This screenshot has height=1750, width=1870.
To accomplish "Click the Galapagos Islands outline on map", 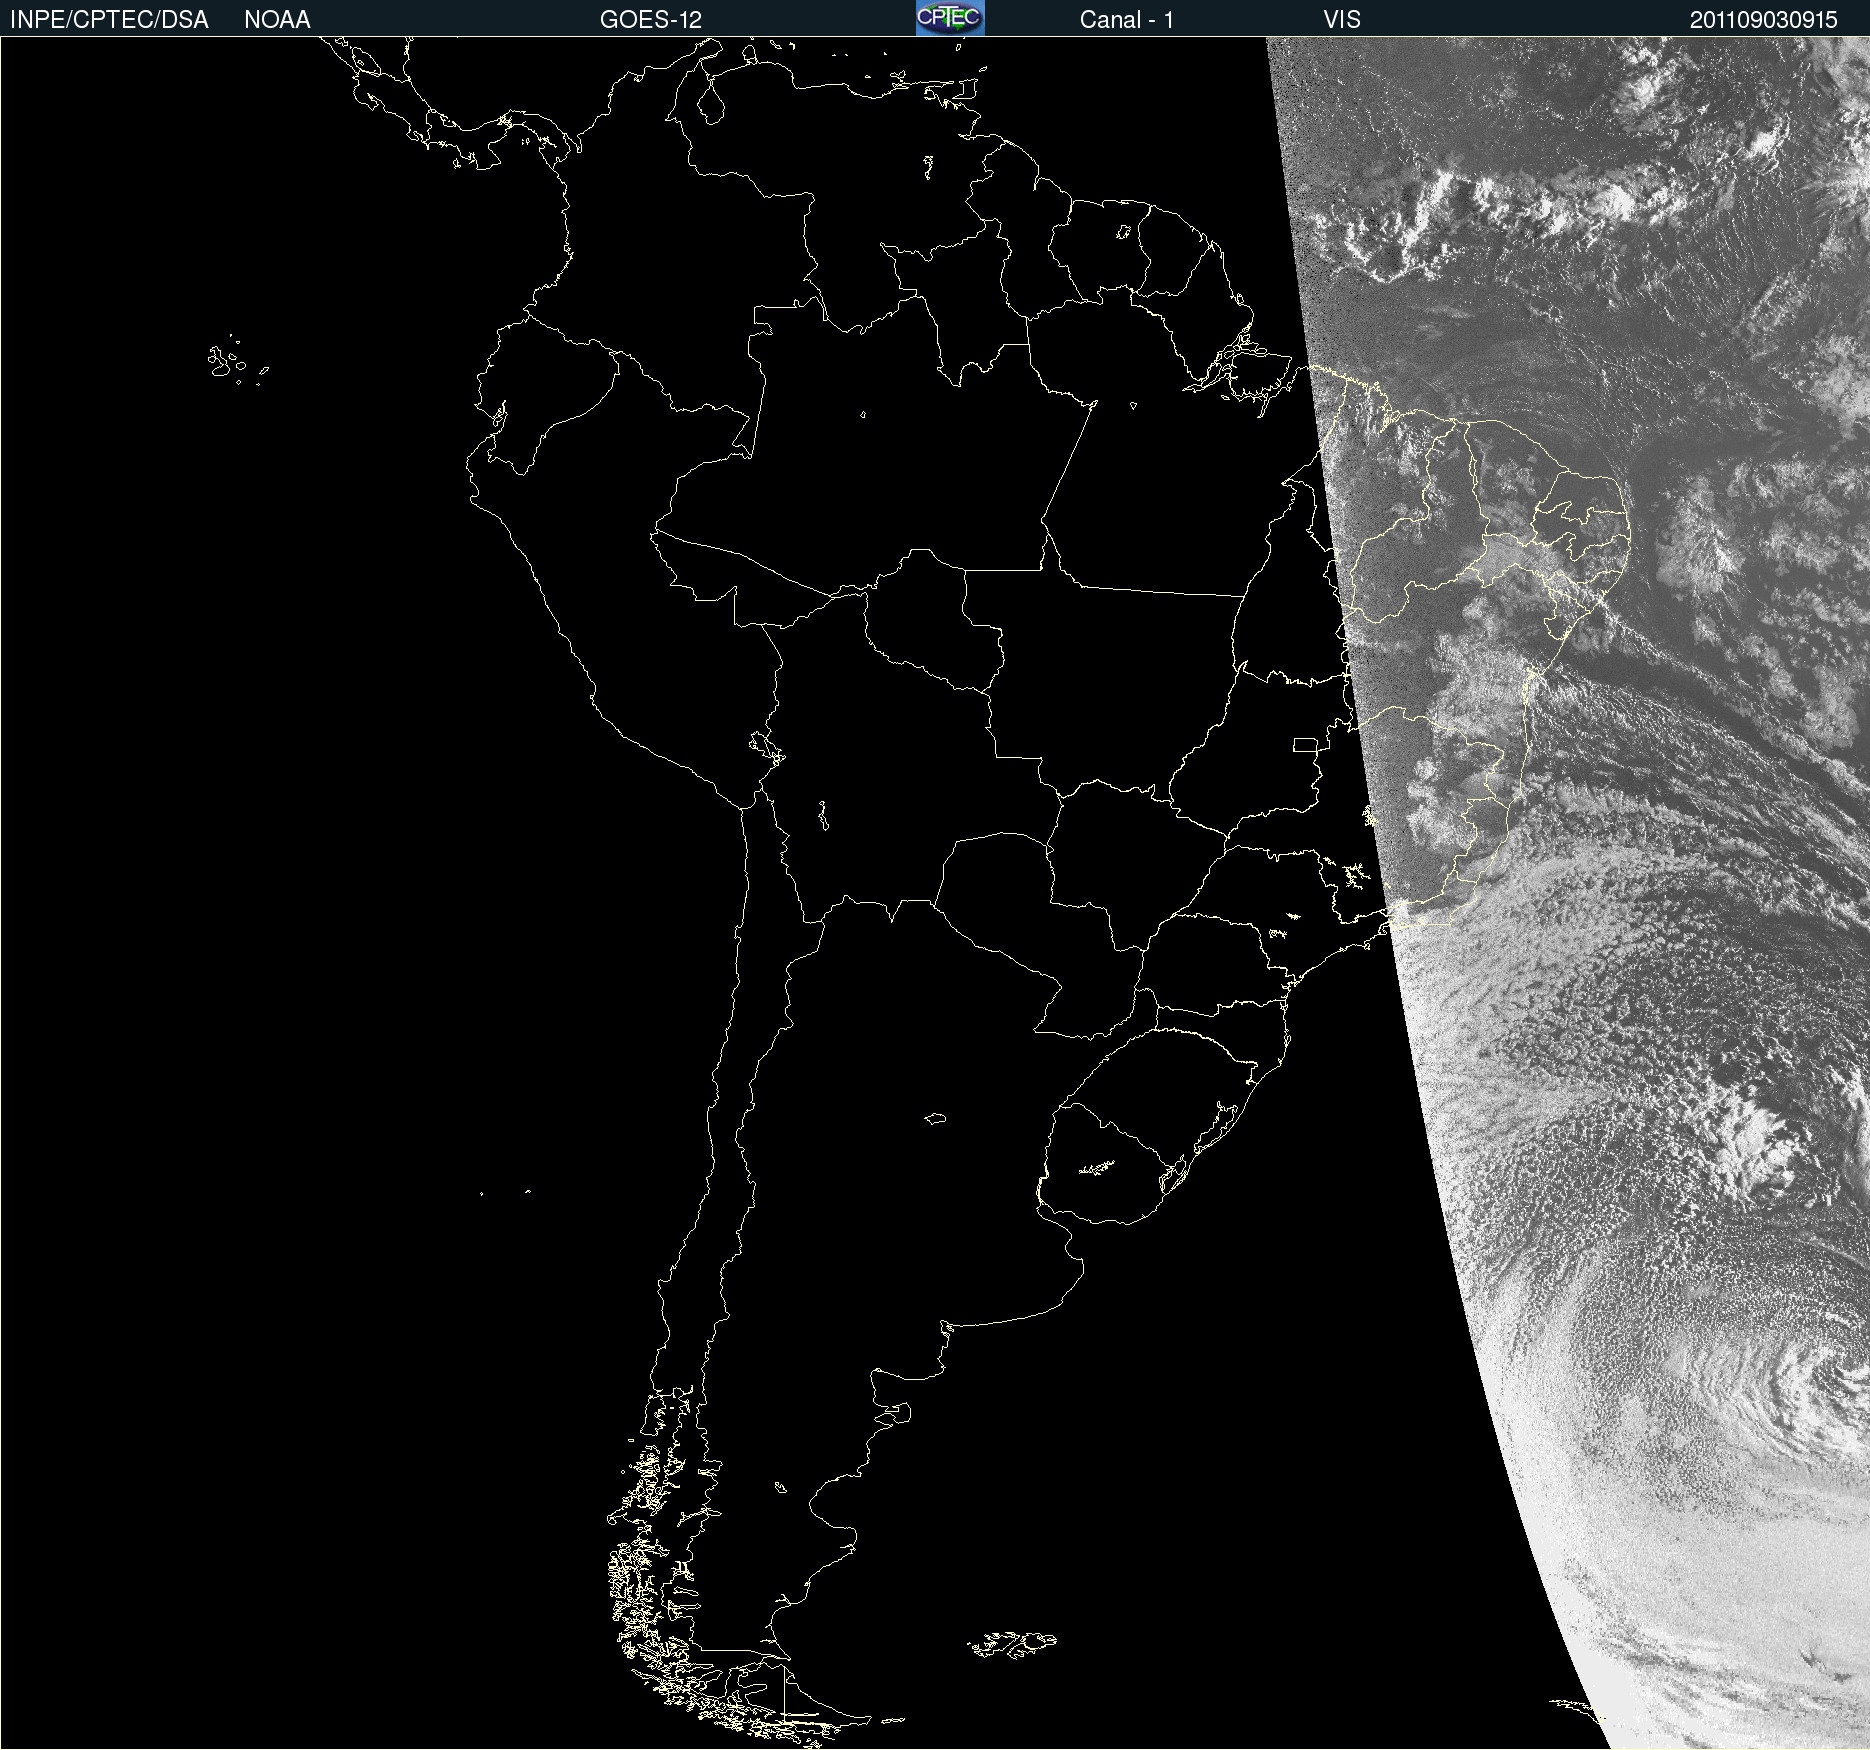I will click(238, 361).
